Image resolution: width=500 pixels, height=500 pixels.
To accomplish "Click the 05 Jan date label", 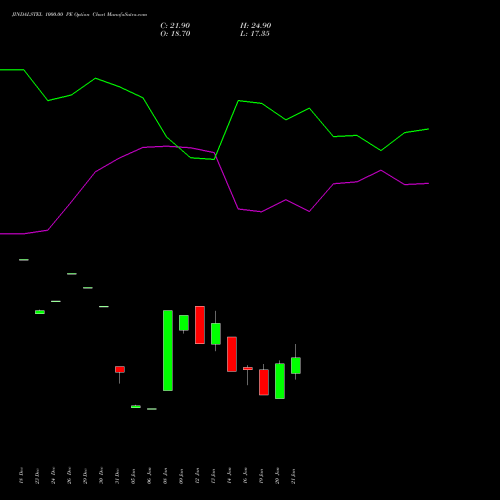I will point(133,476).
